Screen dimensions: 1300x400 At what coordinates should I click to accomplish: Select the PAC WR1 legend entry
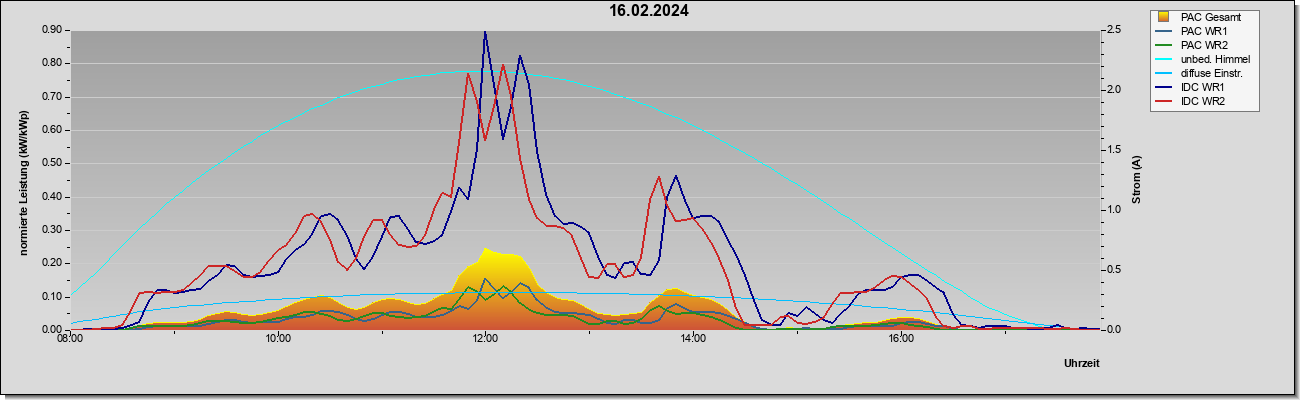(1204, 31)
